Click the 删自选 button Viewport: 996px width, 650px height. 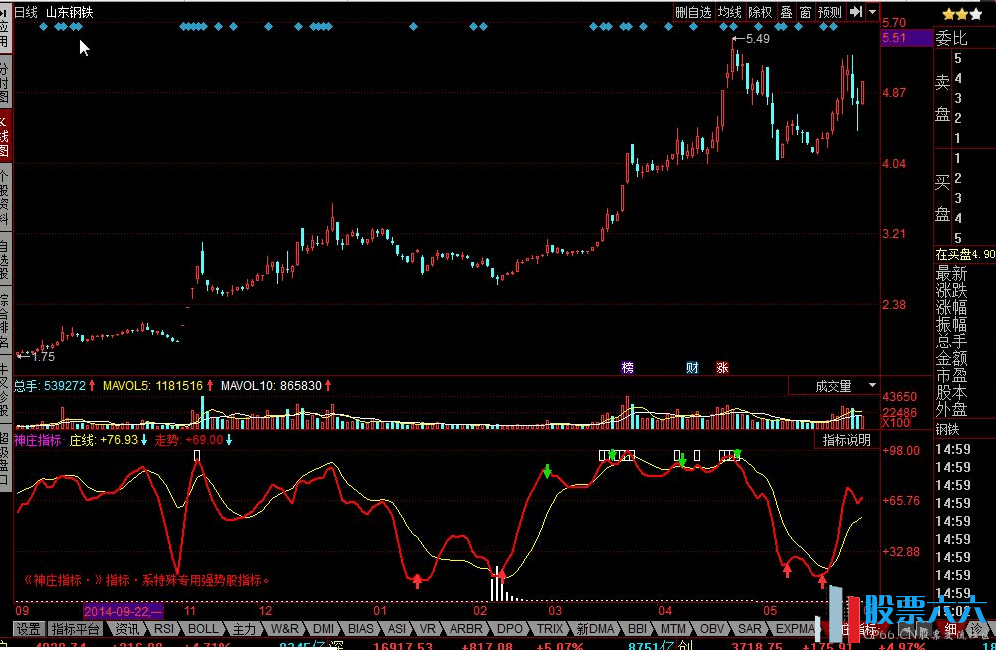coord(693,12)
